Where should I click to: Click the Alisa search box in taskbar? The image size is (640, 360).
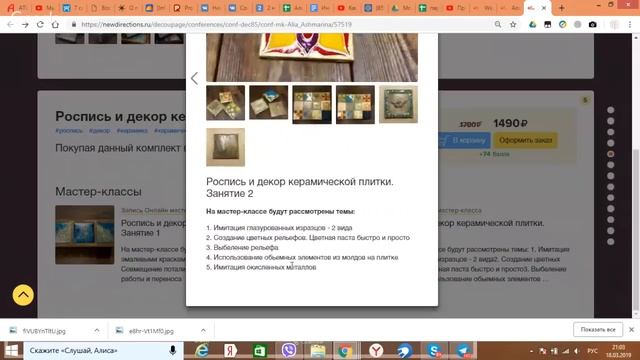click(x=104, y=351)
